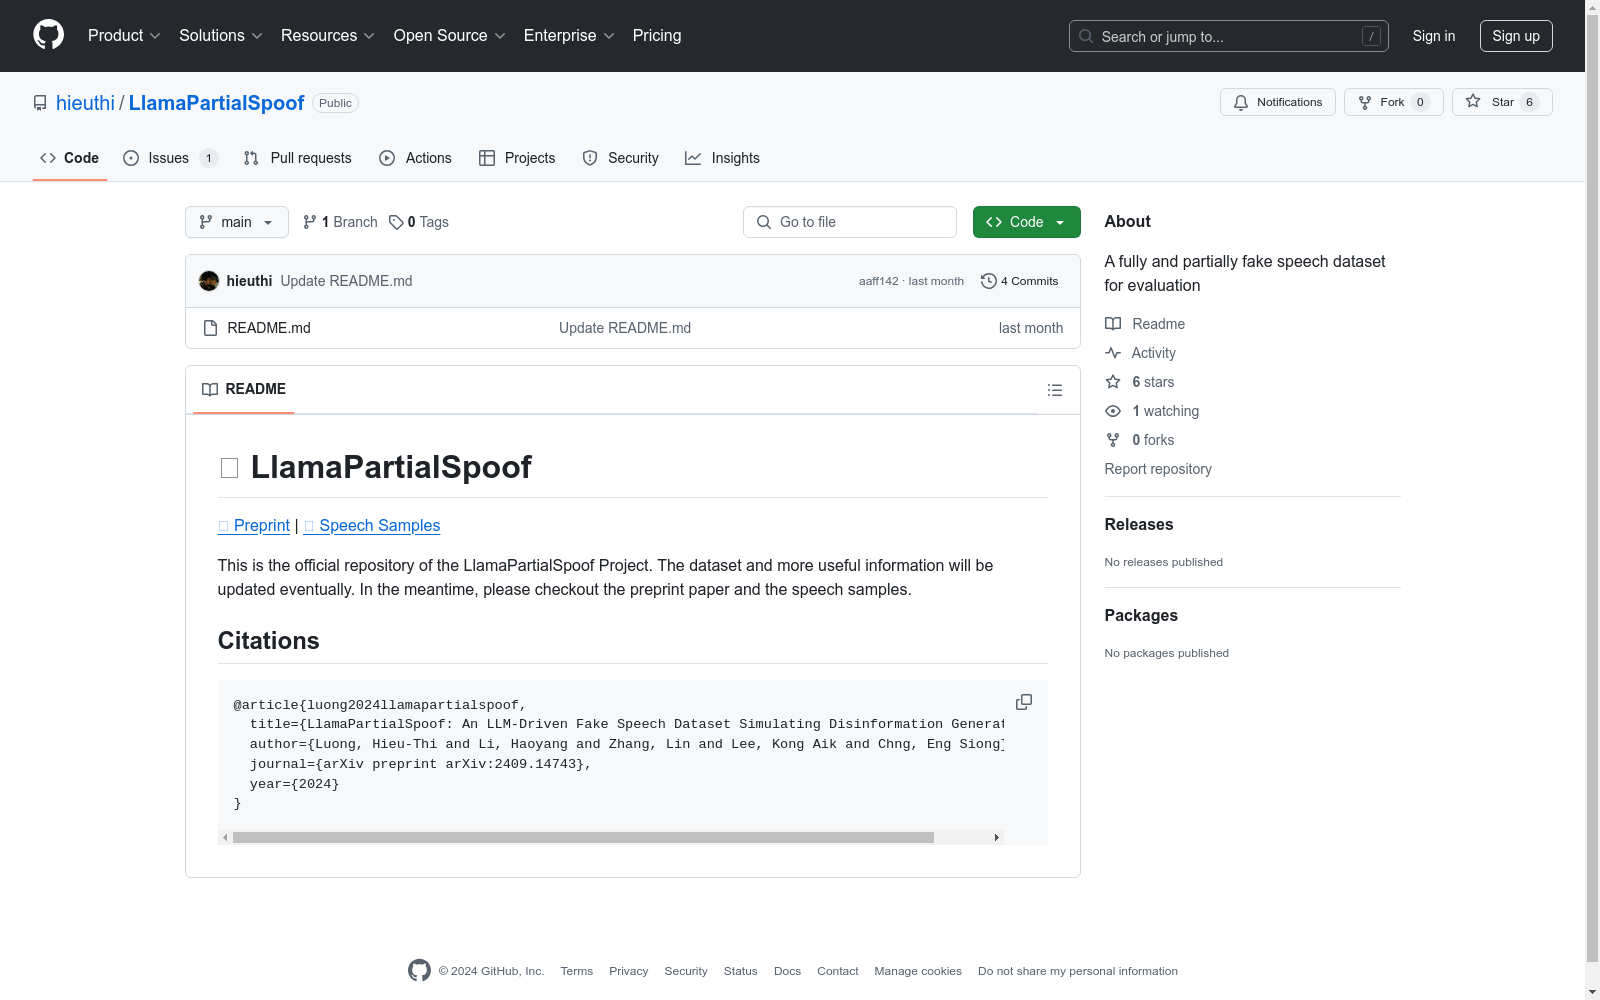
Task: Click Report repository link
Action: point(1158,469)
